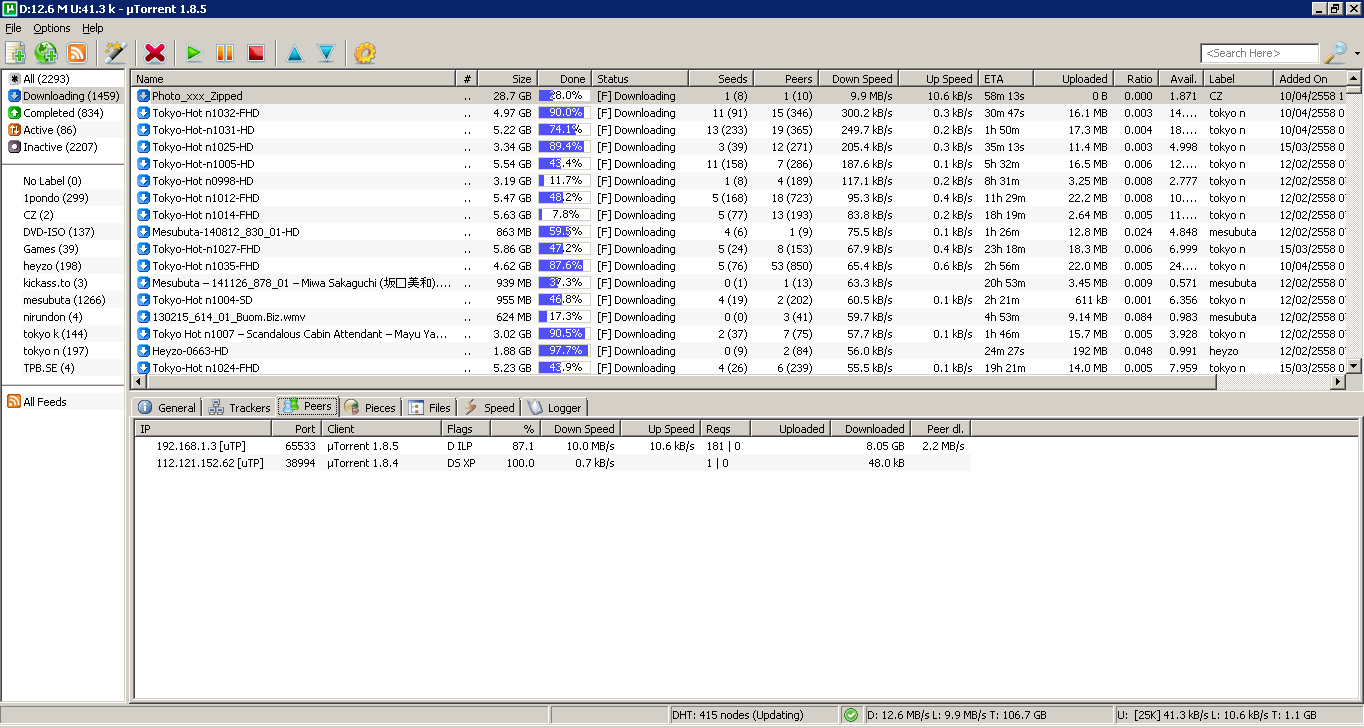Sort peers by the Flags column header
Viewport: 1364px width, 728px height.
tap(467, 429)
